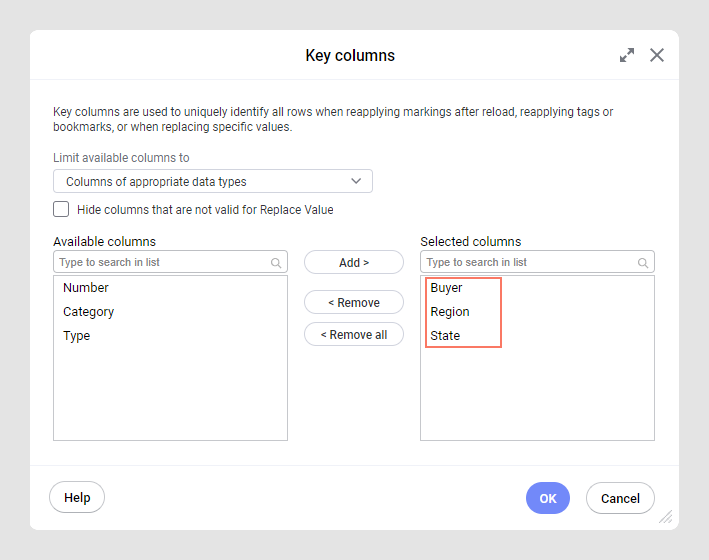This screenshot has height=560, width=709.
Task: Select Category in Available columns
Action: tap(89, 312)
